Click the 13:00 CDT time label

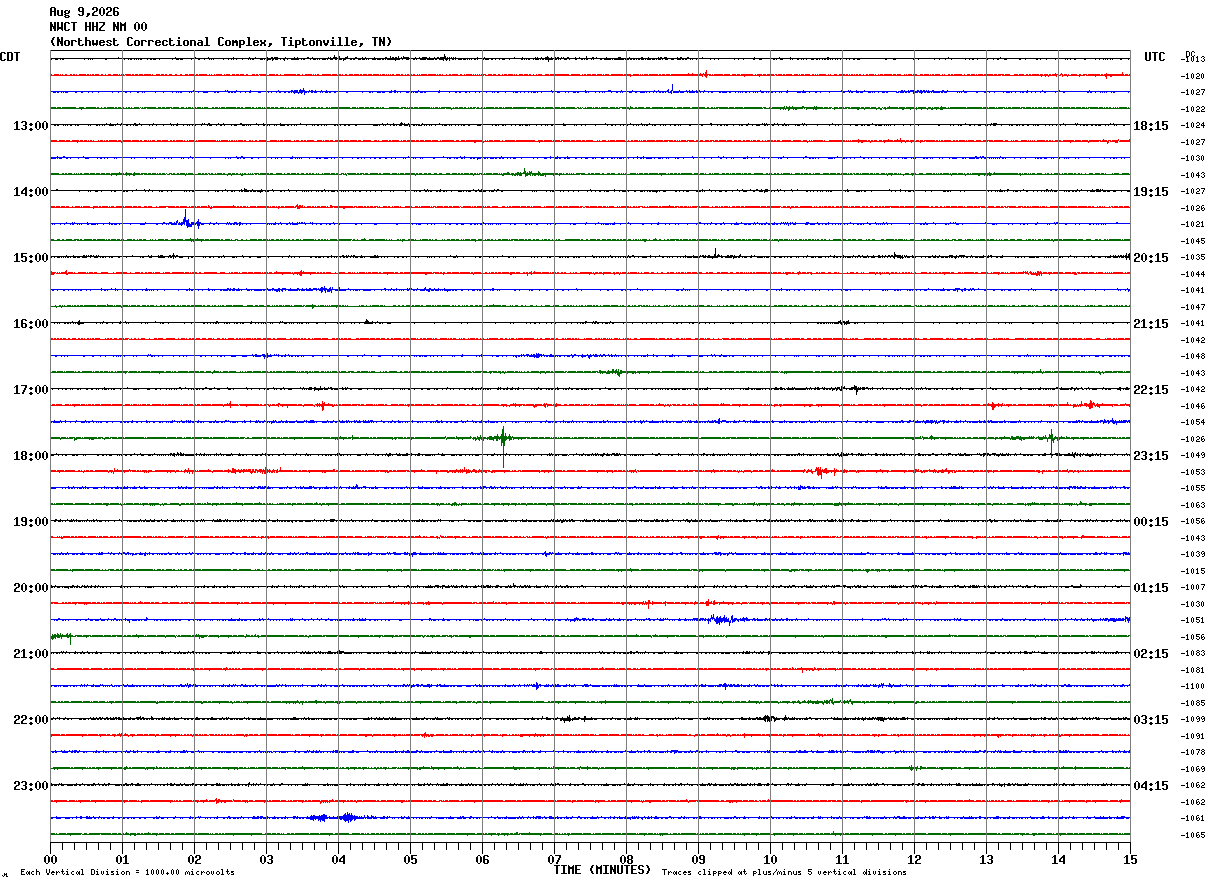click(x=30, y=126)
